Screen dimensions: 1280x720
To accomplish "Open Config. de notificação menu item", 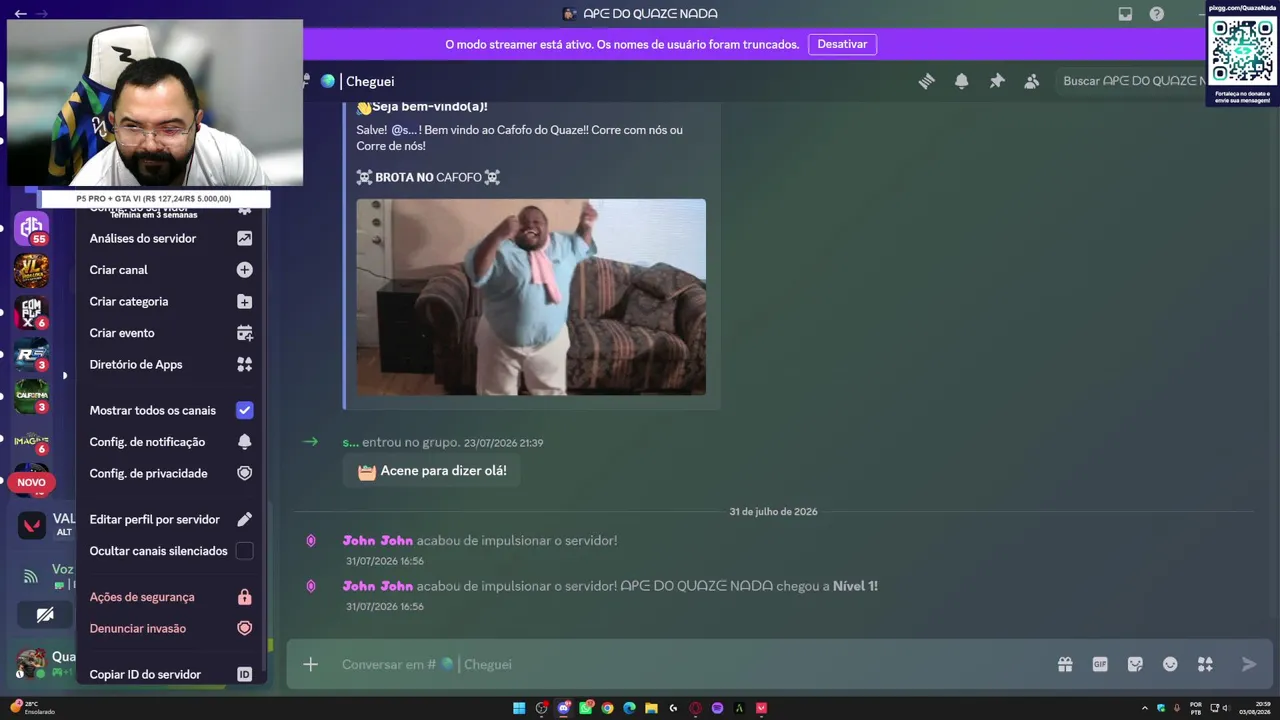I will (x=171, y=442).
